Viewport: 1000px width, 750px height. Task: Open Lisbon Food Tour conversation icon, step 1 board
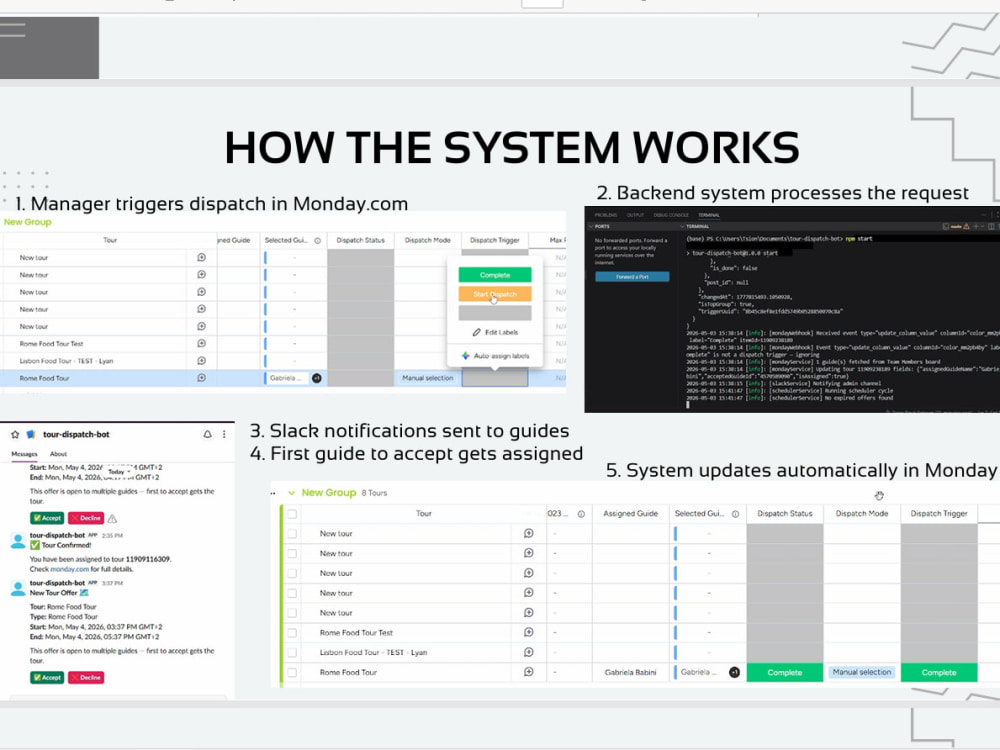point(202,360)
